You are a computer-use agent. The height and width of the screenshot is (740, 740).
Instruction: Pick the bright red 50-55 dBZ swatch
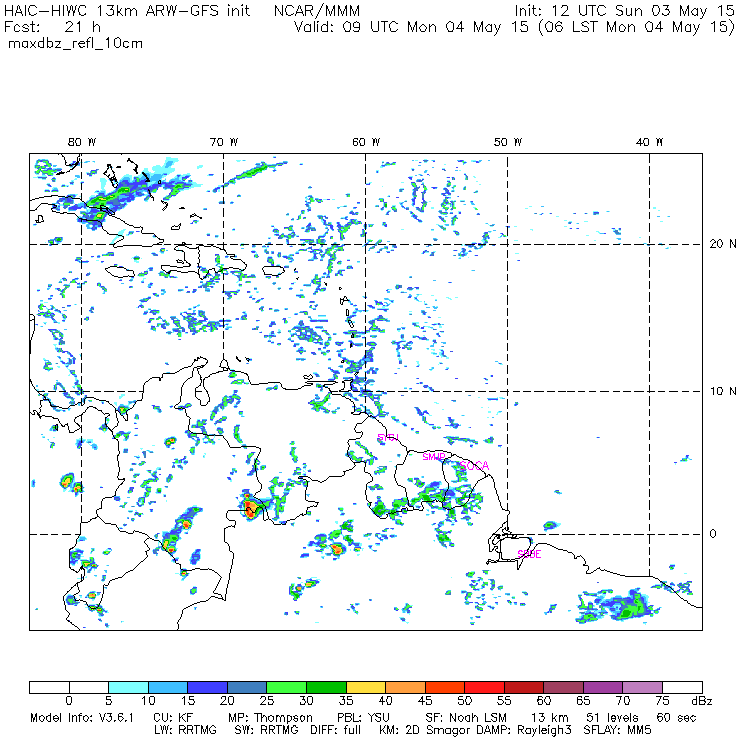pyautogui.click(x=485, y=687)
